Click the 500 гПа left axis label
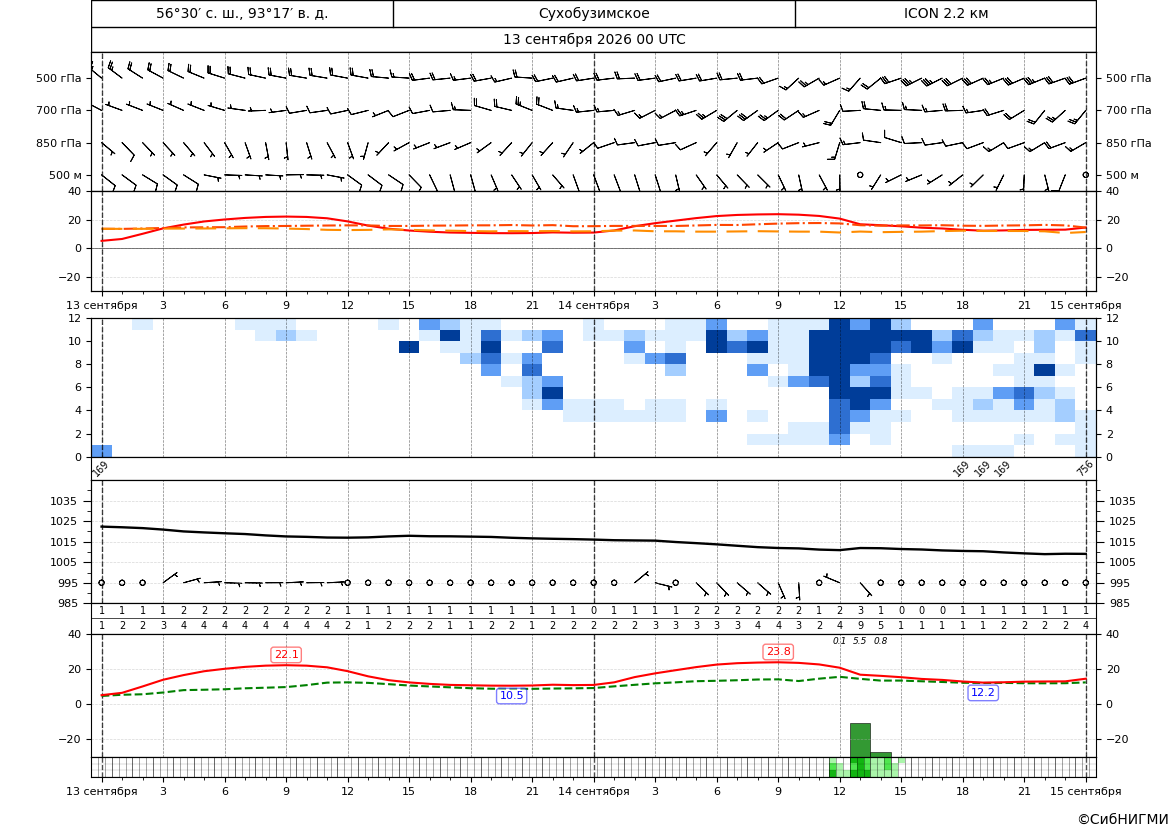Image resolution: width=1169 pixels, height=827 pixels. [x=59, y=78]
